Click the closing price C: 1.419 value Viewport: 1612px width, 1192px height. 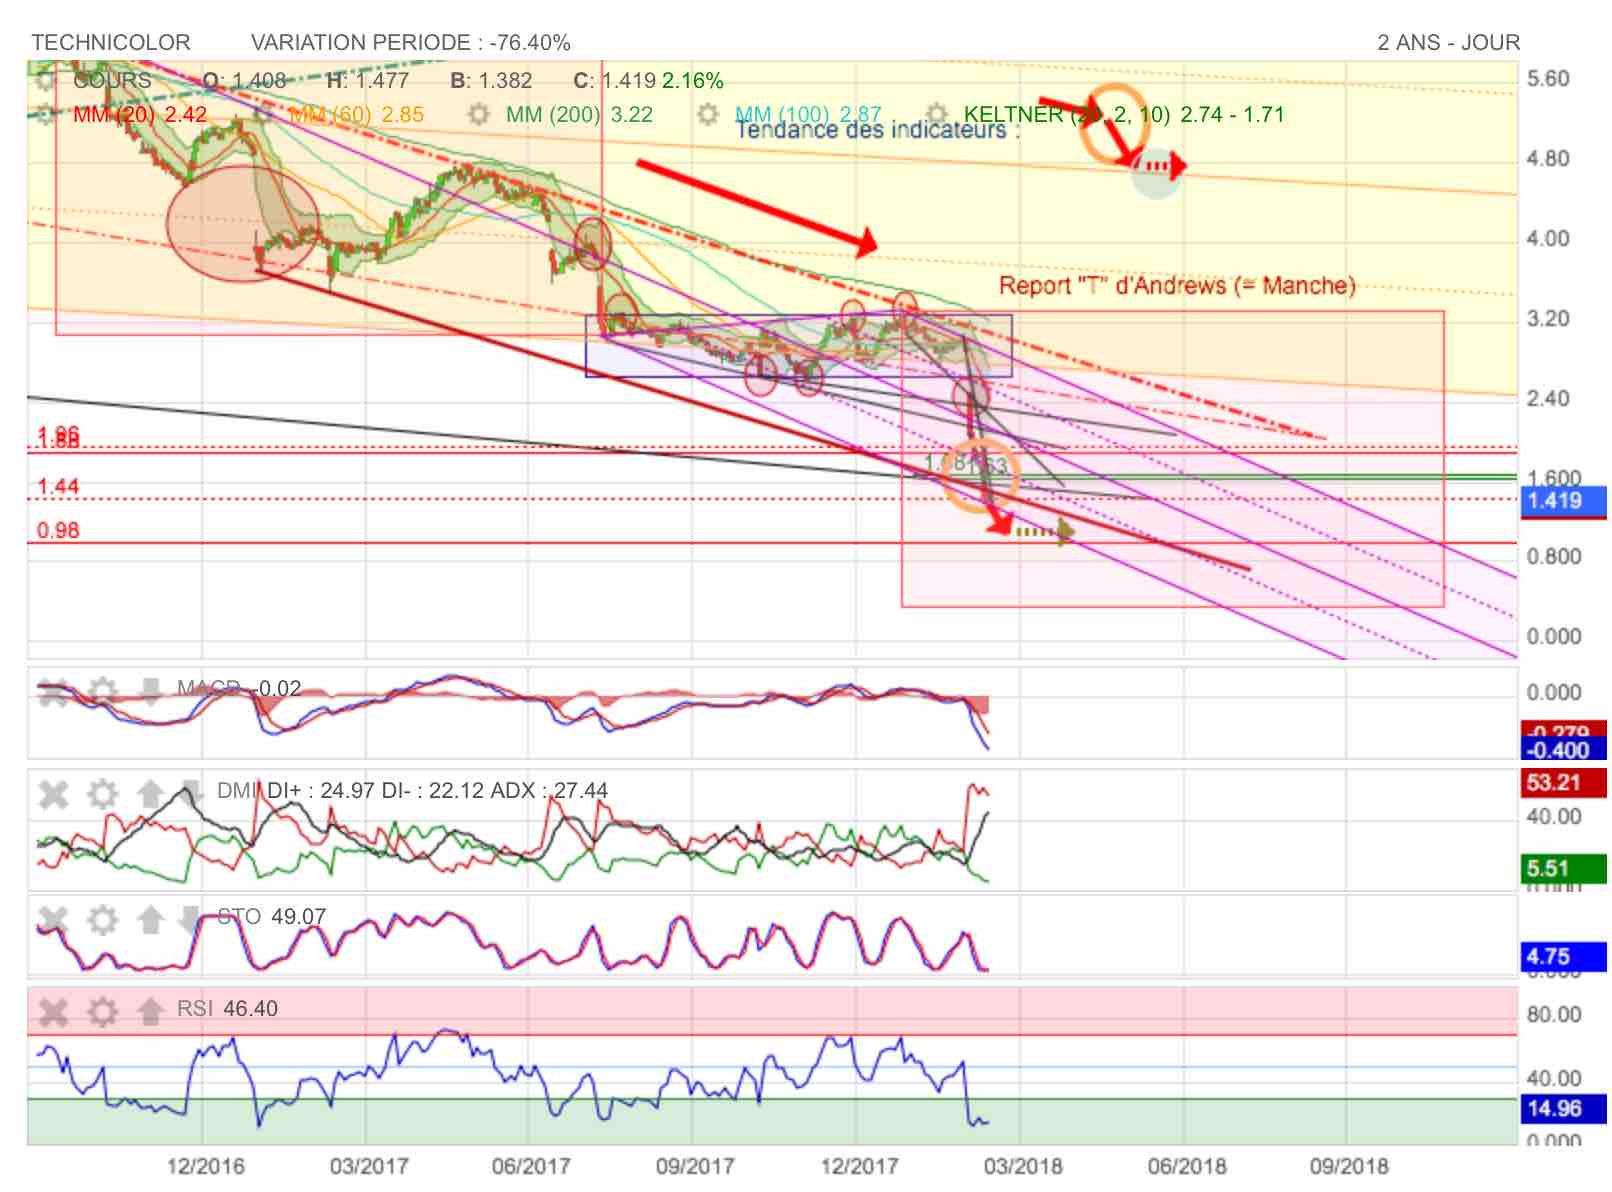[614, 81]
